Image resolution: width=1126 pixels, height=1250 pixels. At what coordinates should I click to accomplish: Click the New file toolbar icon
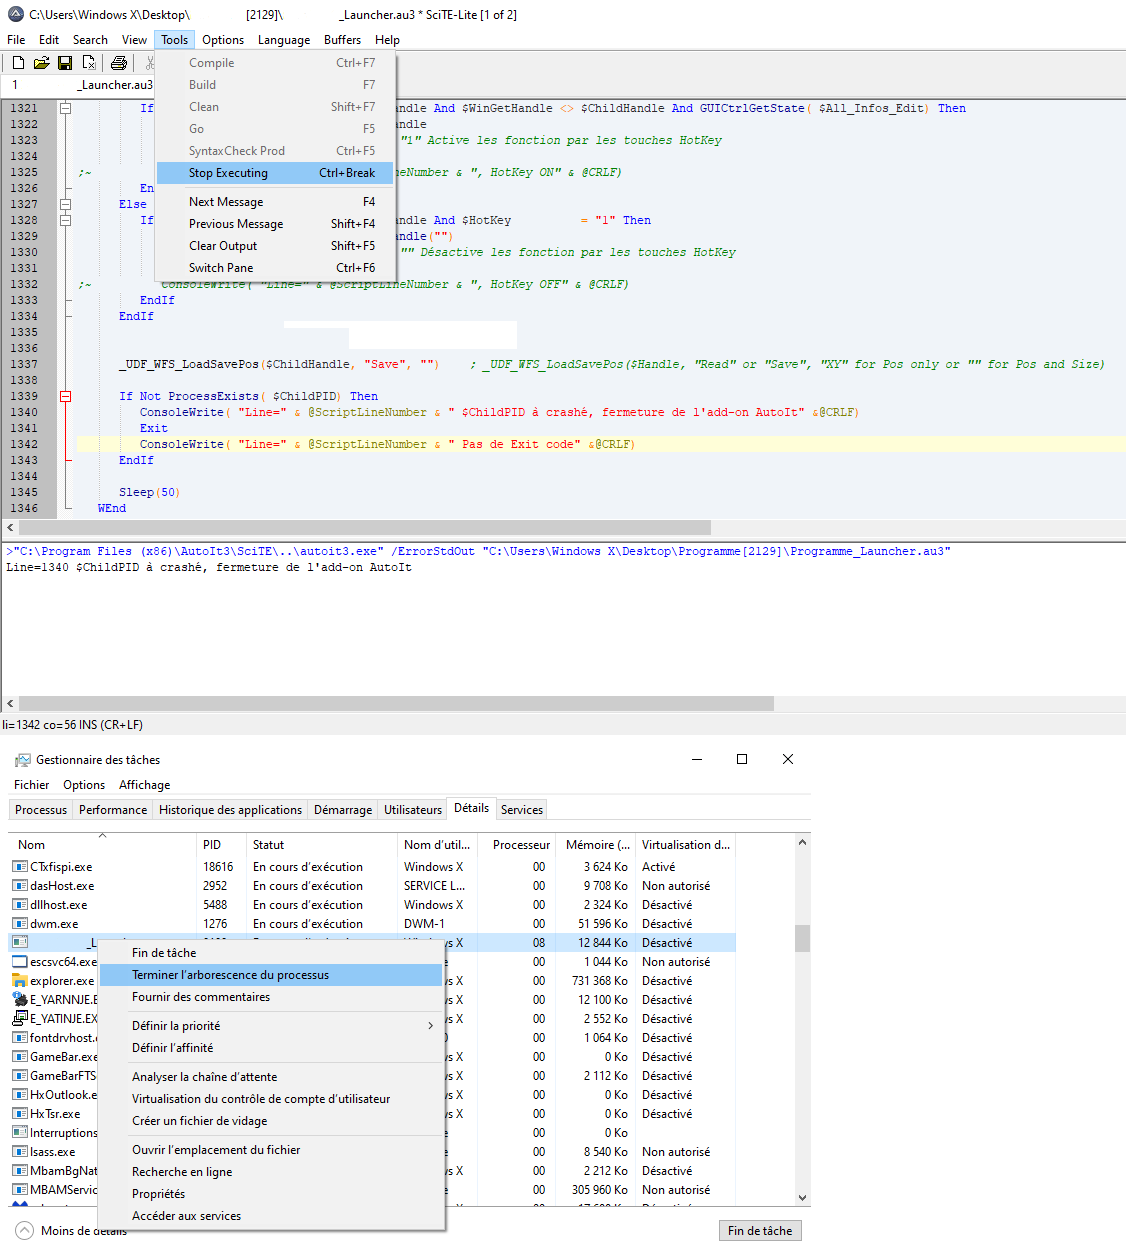tap(18, 63)
